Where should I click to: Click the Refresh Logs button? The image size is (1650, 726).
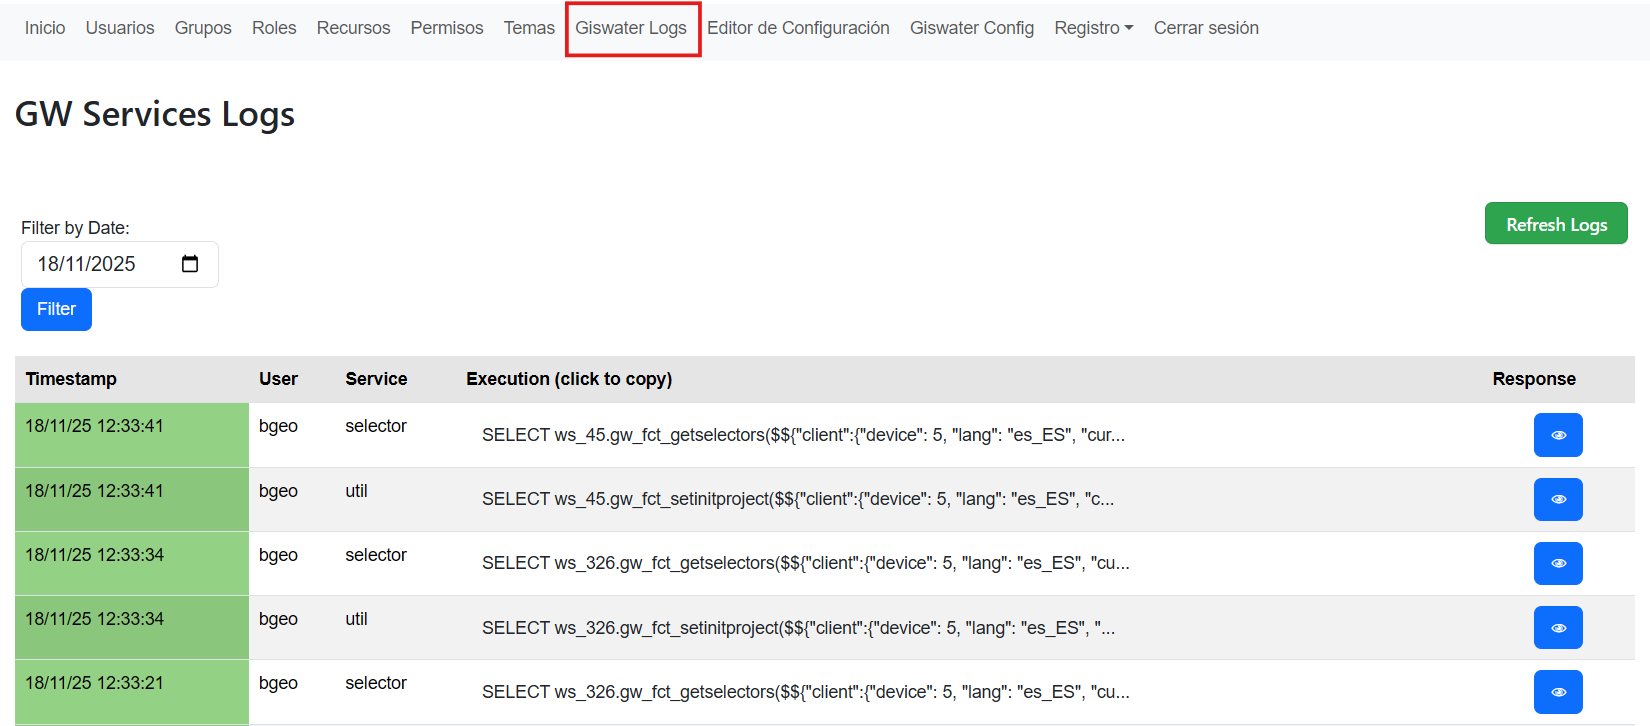(x=1556, y=224)
